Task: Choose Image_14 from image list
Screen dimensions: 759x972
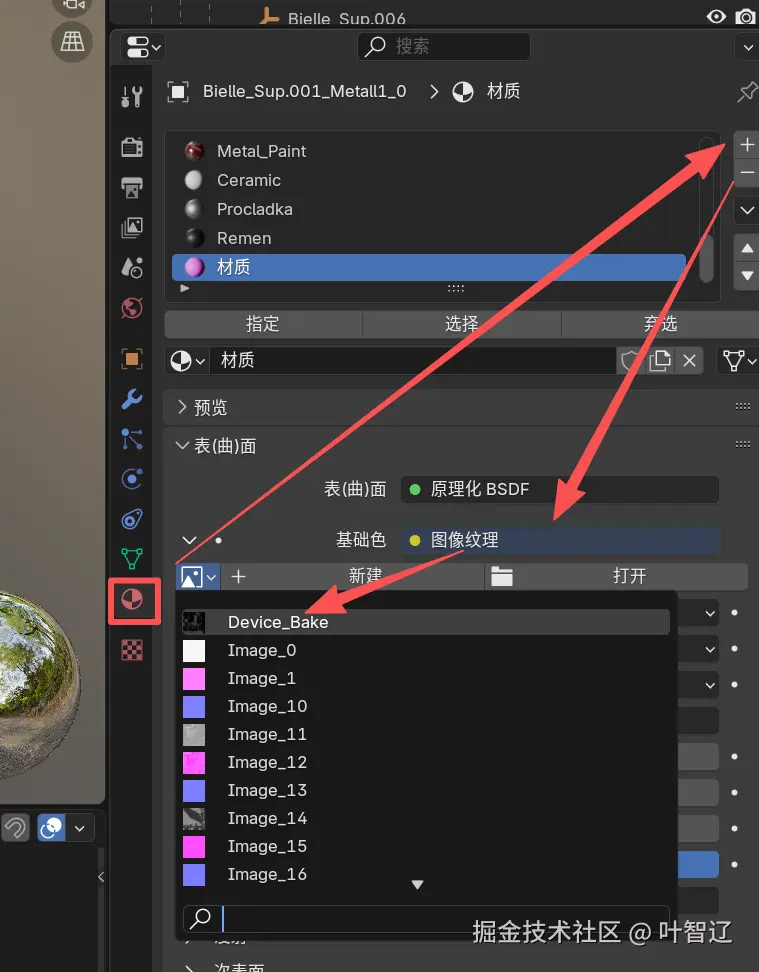Action: click(425, 818)
